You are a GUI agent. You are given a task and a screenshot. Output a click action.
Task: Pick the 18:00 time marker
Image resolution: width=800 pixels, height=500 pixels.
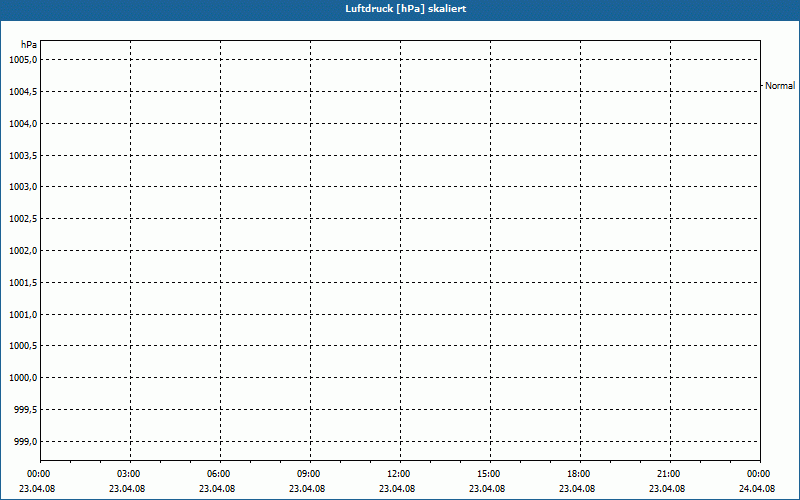(579, 474)
